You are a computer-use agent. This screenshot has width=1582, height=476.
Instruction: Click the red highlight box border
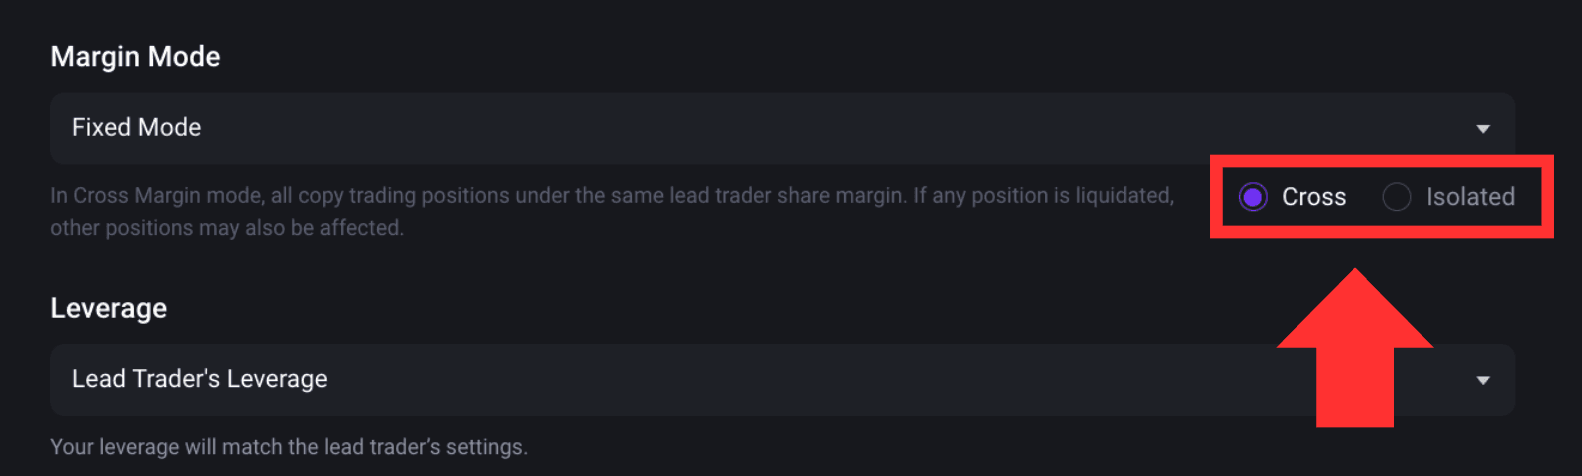(x=1382, y=159)
